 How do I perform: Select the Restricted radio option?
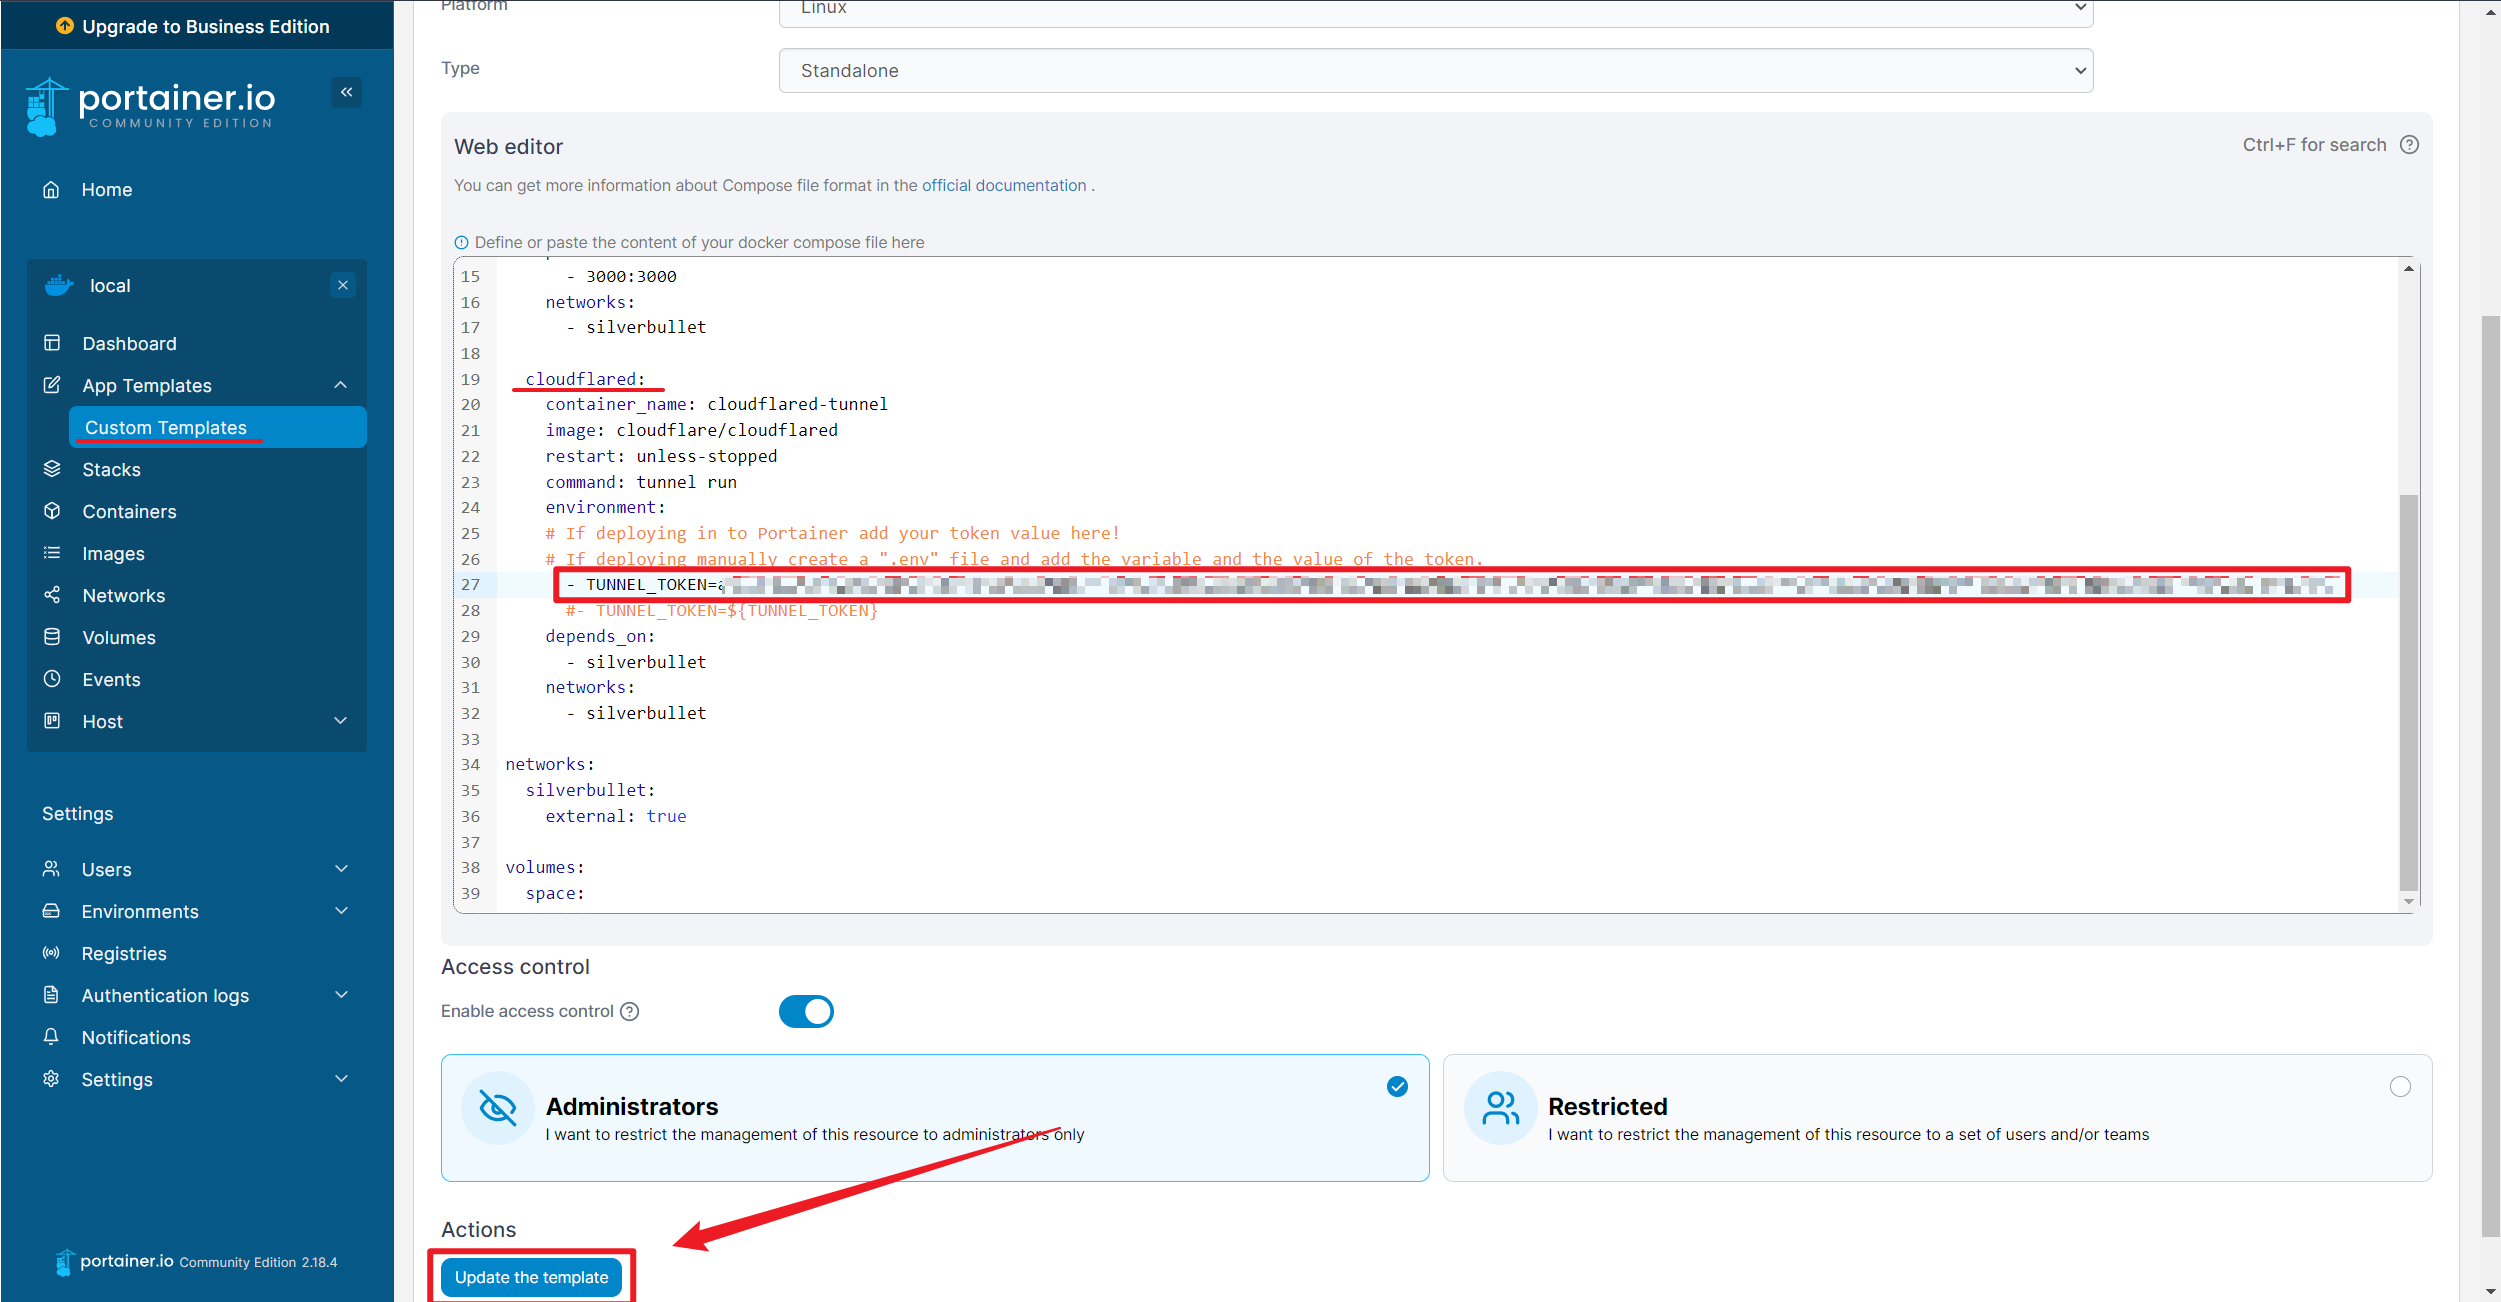pos(2399,1086)
